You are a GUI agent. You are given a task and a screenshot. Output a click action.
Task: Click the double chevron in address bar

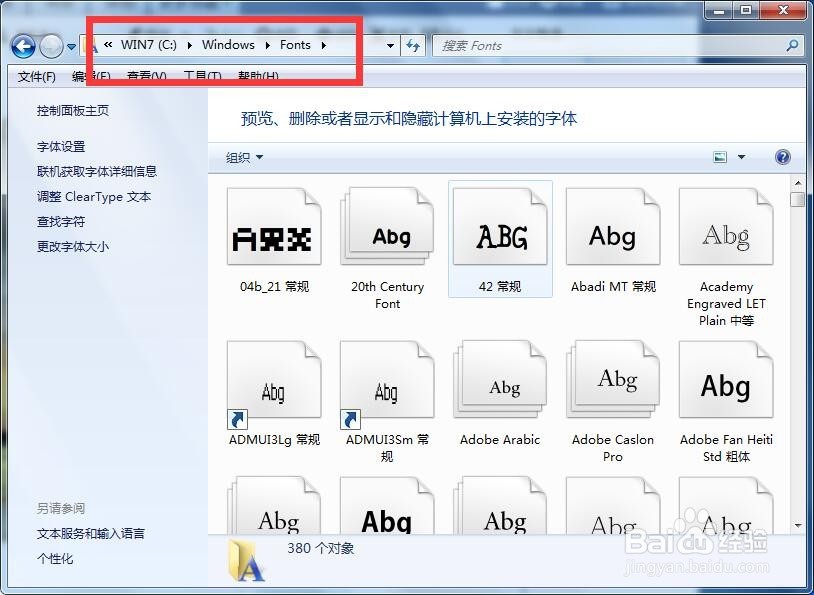pyautogui.click(x=108, y=45)
